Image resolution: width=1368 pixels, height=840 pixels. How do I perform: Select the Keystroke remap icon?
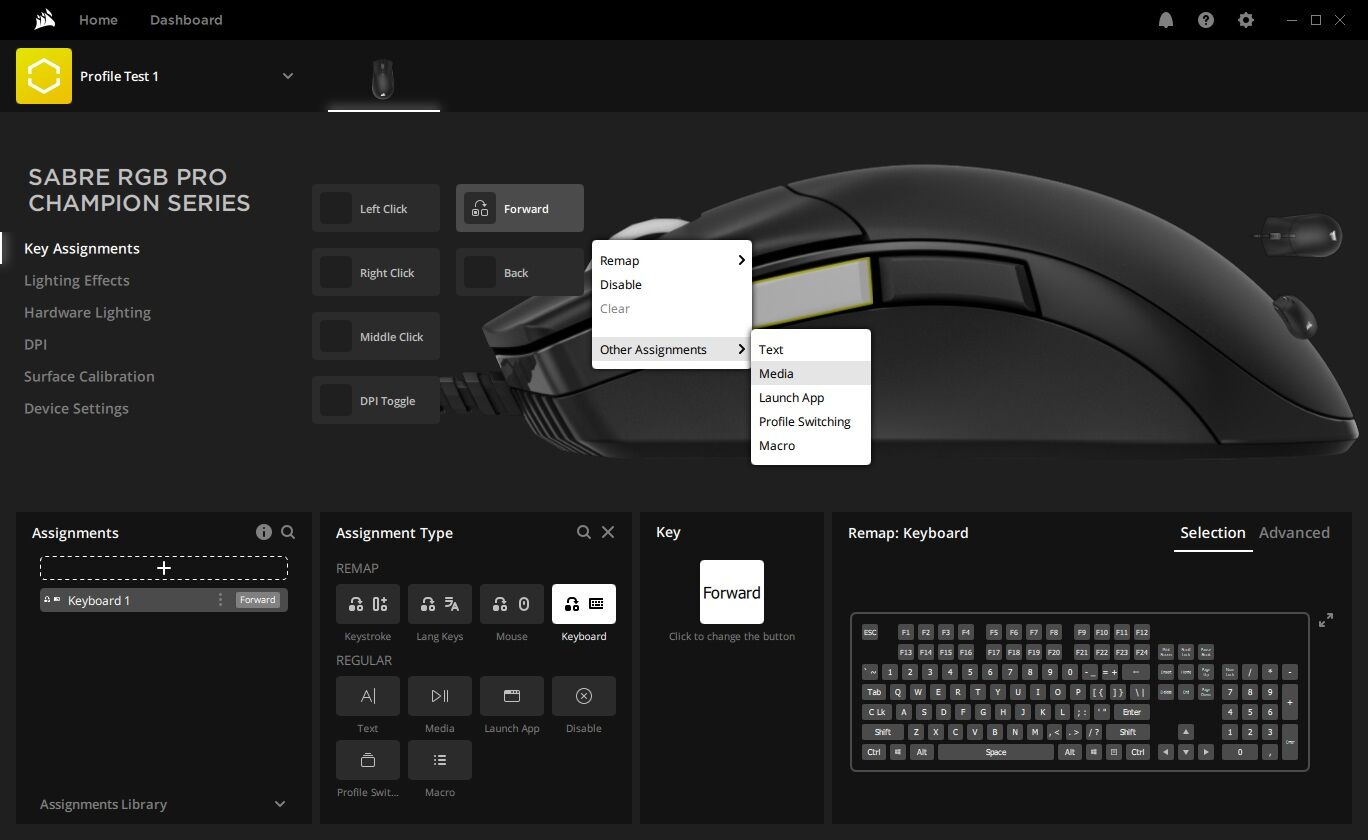click(x=368, y=604)
